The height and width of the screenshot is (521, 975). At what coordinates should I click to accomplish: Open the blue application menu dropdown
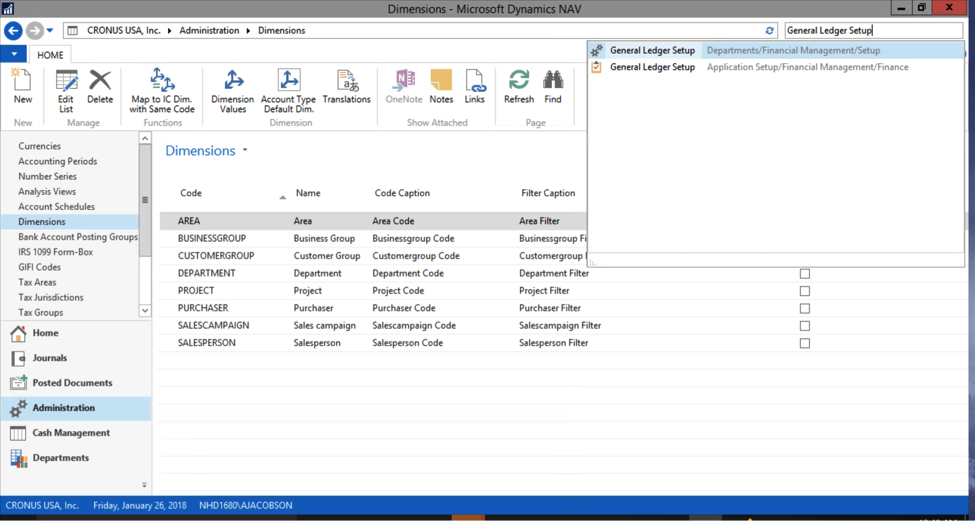14,54
